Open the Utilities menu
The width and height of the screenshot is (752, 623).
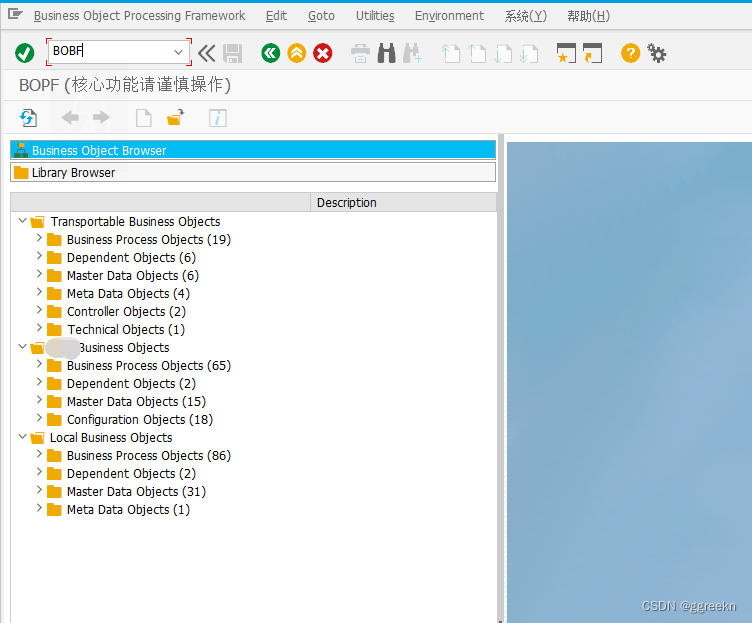pyautogui.click(x=375, y=16)
